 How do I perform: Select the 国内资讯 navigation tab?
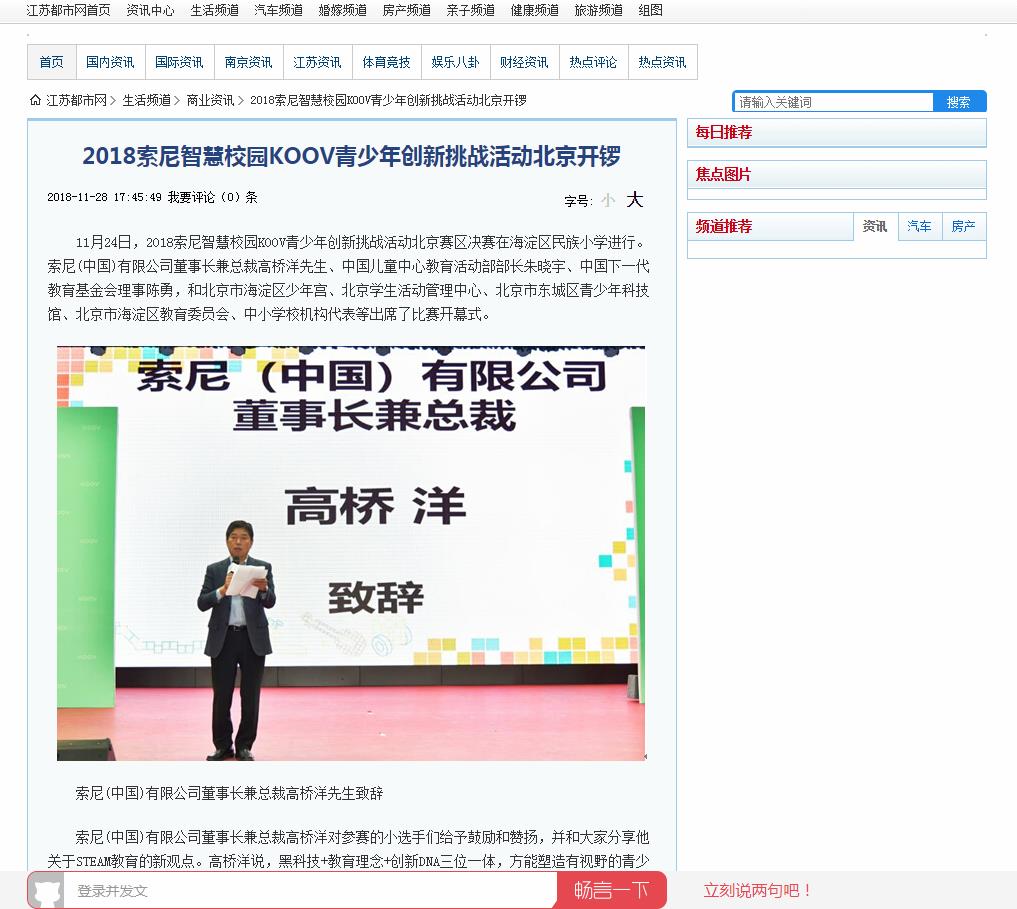coord(111,62)
